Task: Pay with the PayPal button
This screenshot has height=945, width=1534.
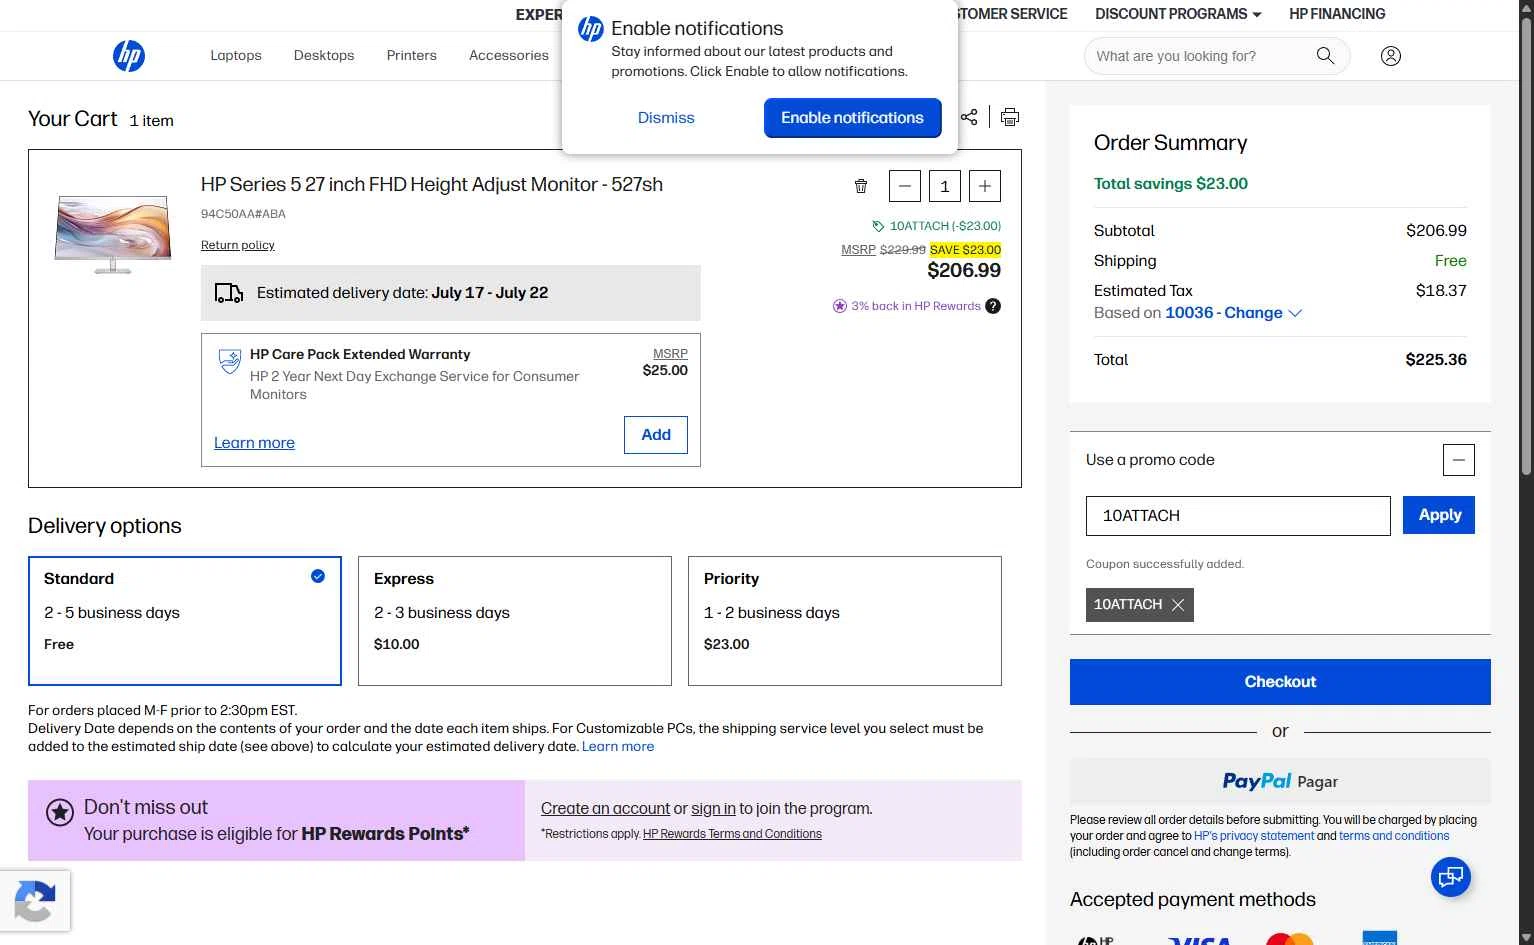Action: [x=1280, y=781]
